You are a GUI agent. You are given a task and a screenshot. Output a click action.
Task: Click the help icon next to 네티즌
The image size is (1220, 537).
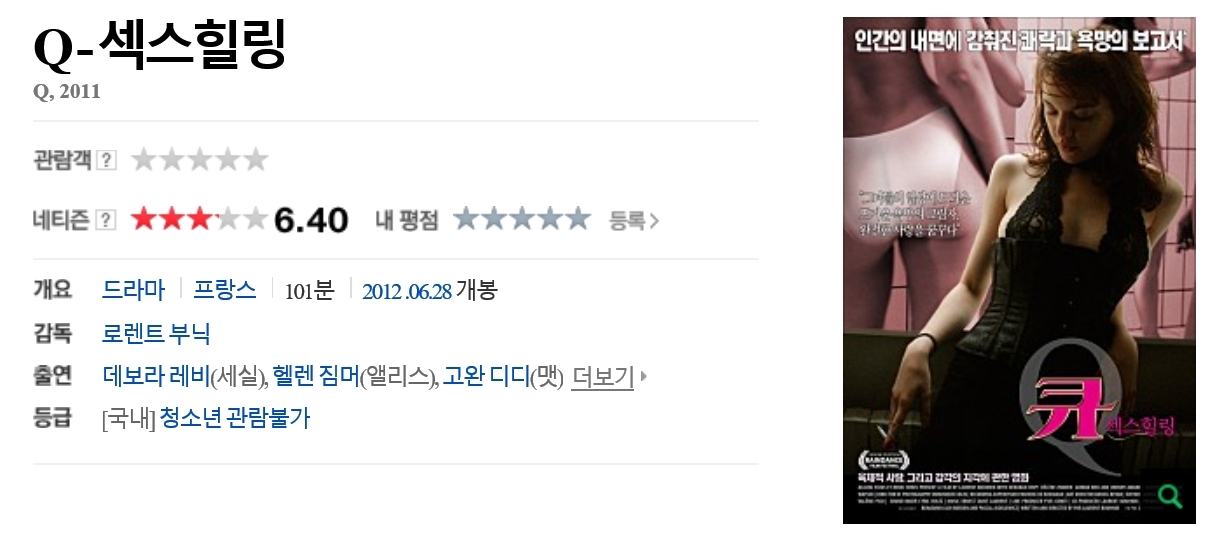click(x=107, y=220)
